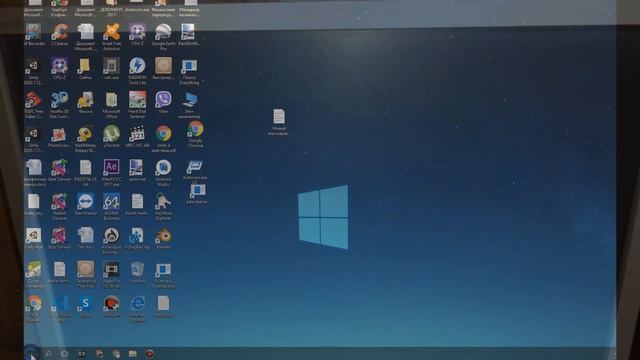Open Cortana circle on taskbar
Image resolution: width=640 pixels, height=360 pixels.
click(x=64, y=353)
